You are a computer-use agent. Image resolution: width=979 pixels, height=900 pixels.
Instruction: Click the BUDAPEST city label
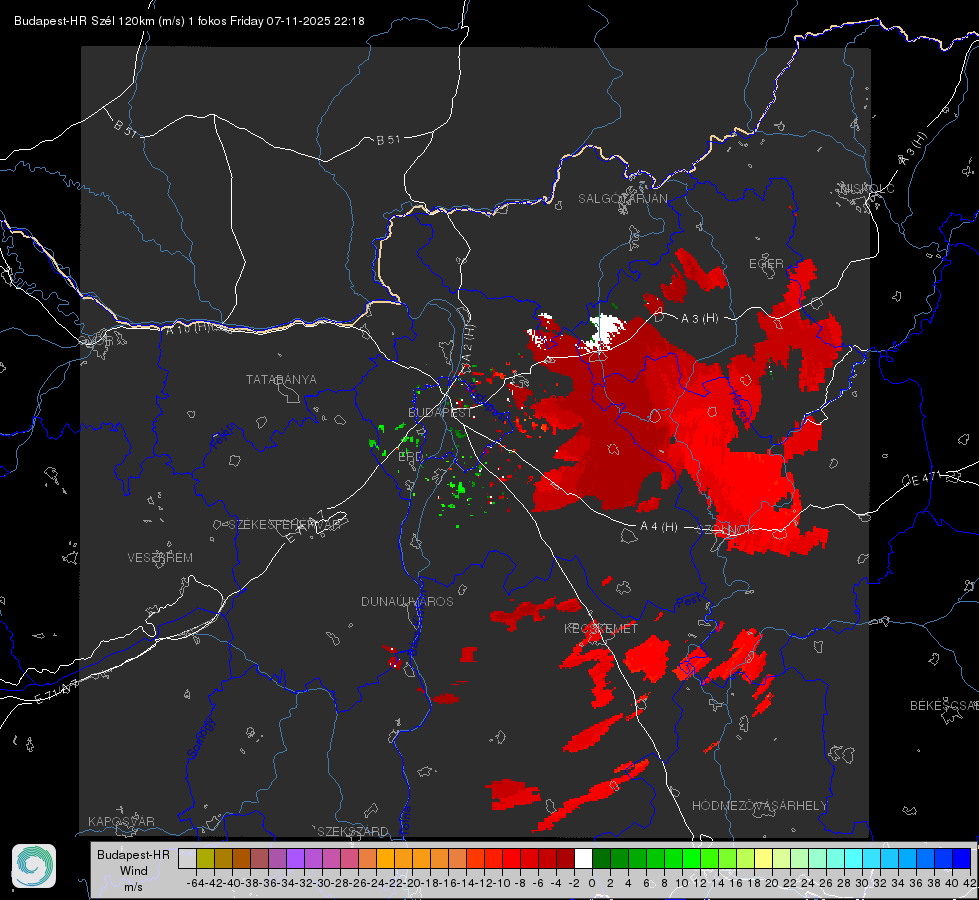[440, 413]
